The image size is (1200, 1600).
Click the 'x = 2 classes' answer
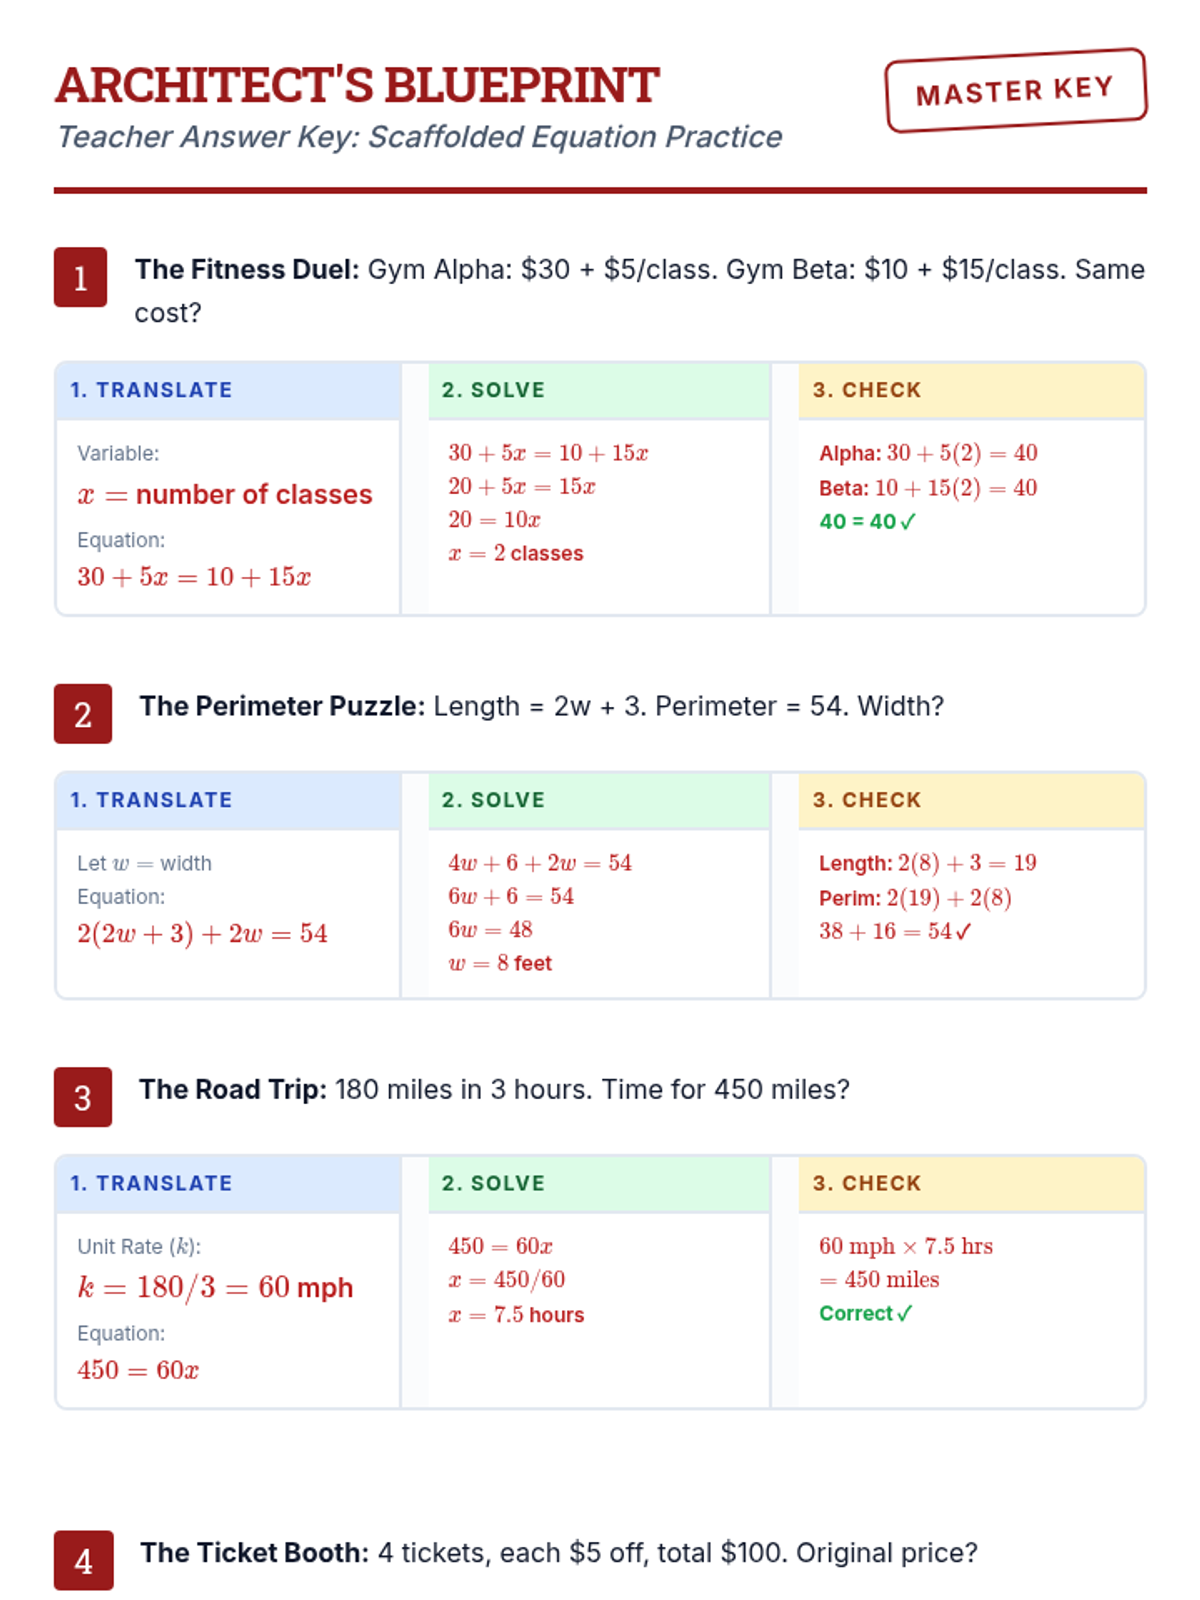coord(515,553)
